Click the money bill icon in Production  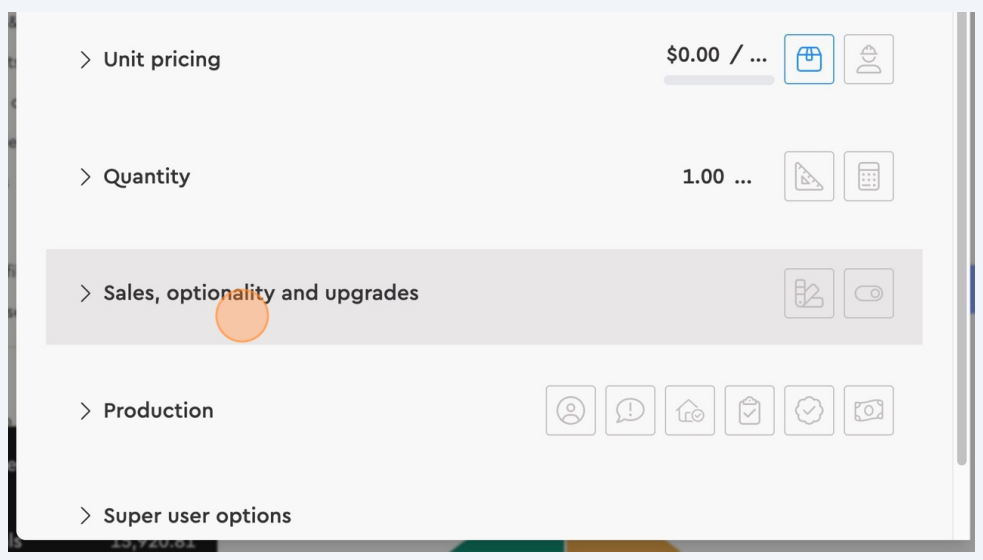tap(869, 411)
